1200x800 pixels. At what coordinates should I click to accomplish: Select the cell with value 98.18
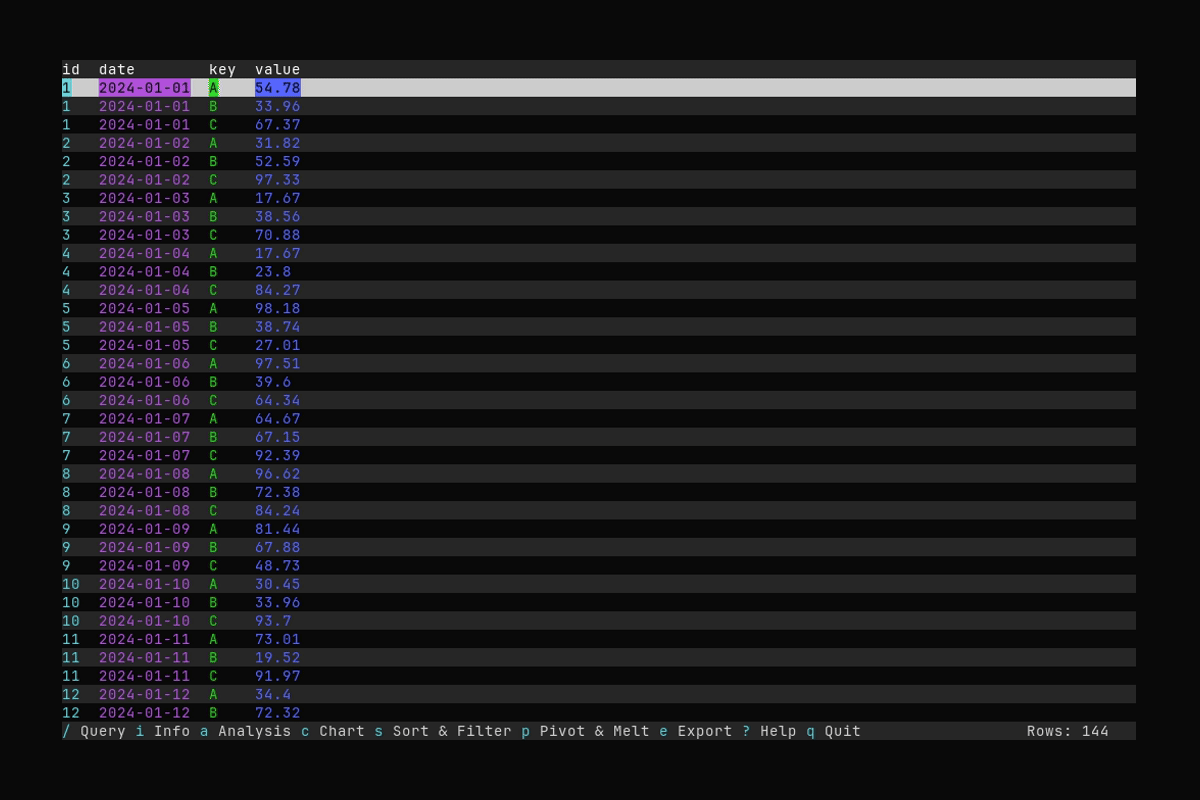(x=277, y=308)
